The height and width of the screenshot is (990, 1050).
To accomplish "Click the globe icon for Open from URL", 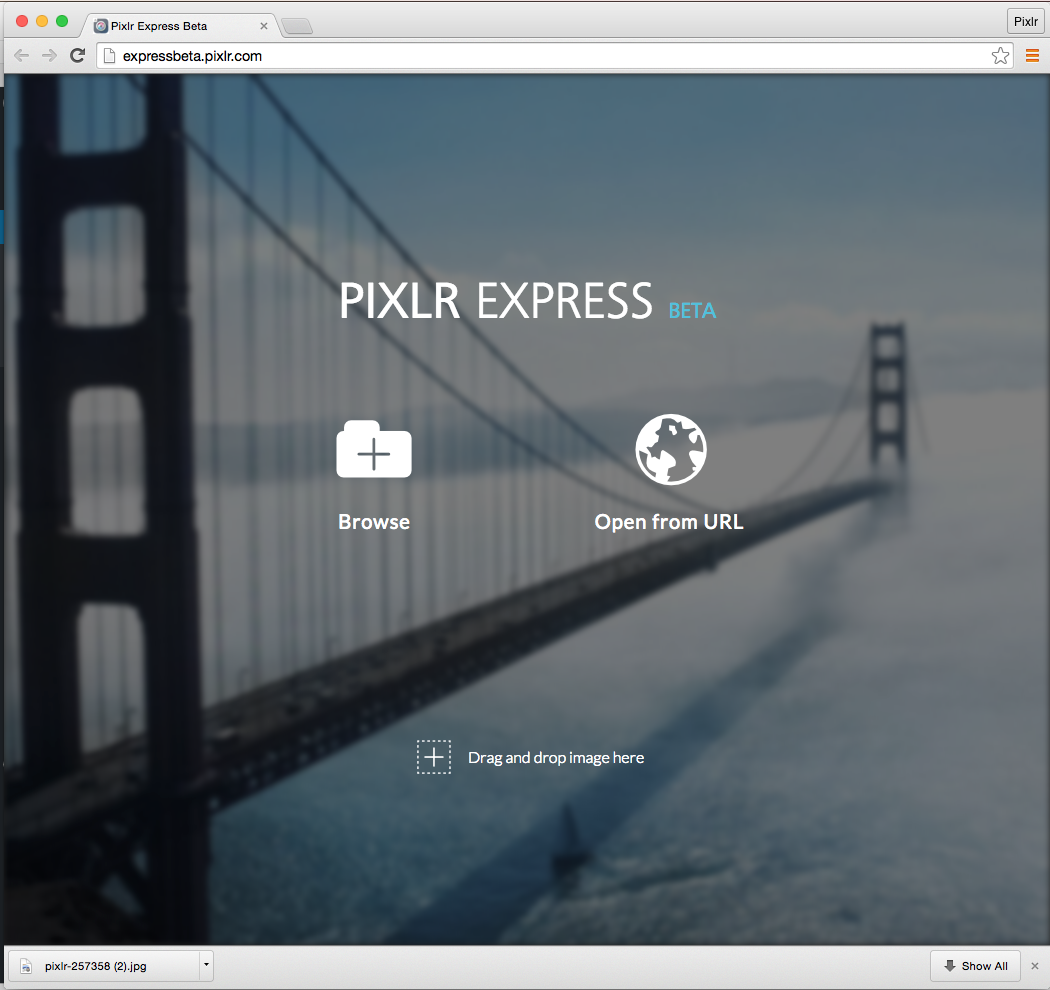I will coord(670,449).
